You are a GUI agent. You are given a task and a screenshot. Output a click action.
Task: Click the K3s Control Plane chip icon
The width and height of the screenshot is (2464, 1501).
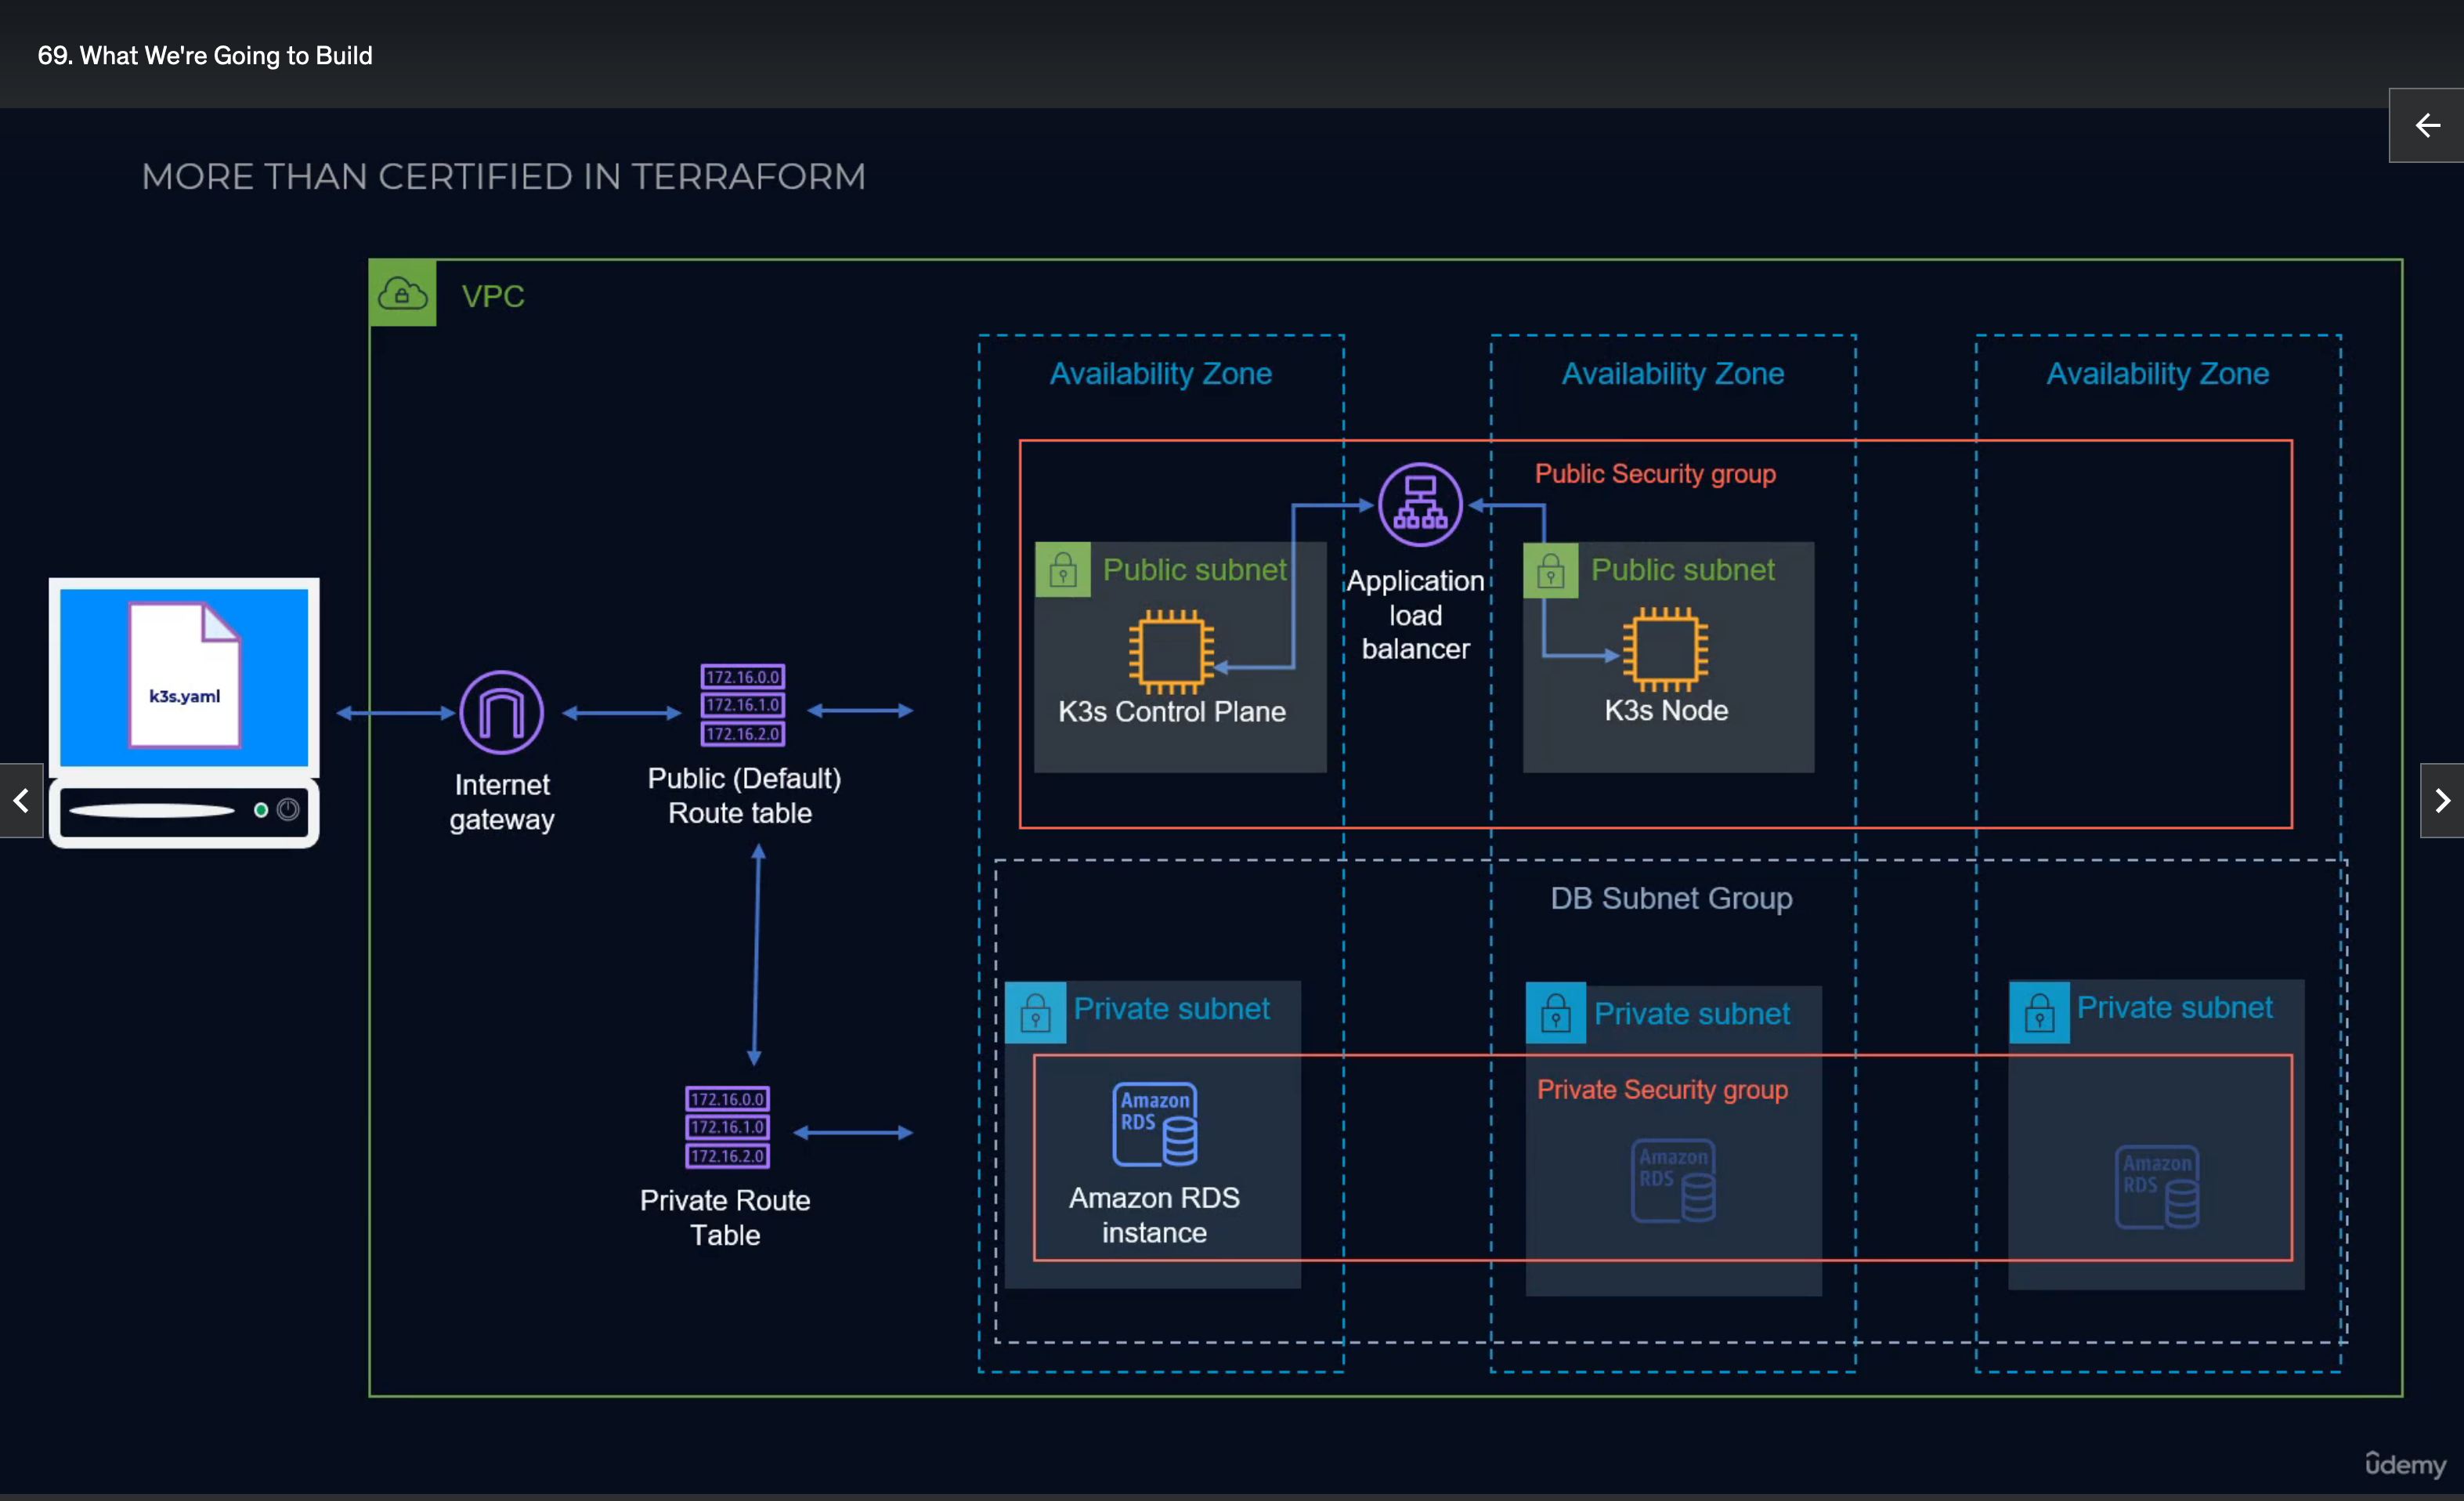[1171, 651]
